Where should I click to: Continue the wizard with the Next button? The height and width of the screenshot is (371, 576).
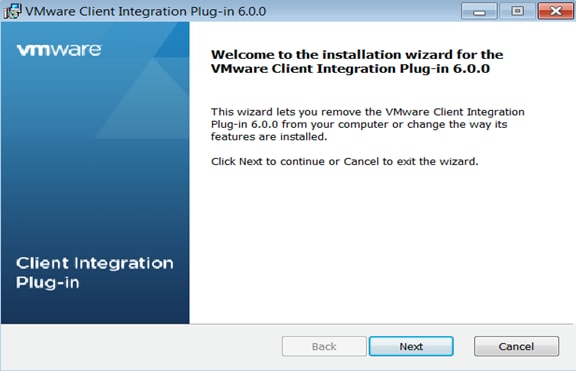click(411, 346)
